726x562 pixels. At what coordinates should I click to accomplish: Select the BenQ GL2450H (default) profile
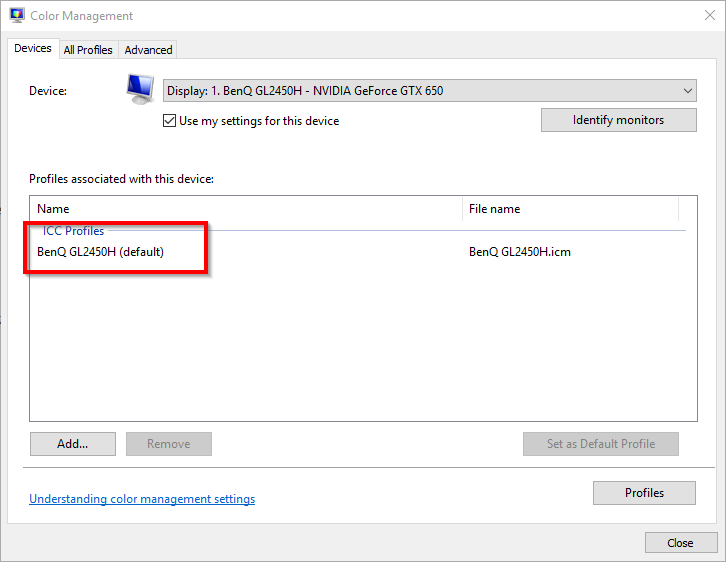[100, 252]
